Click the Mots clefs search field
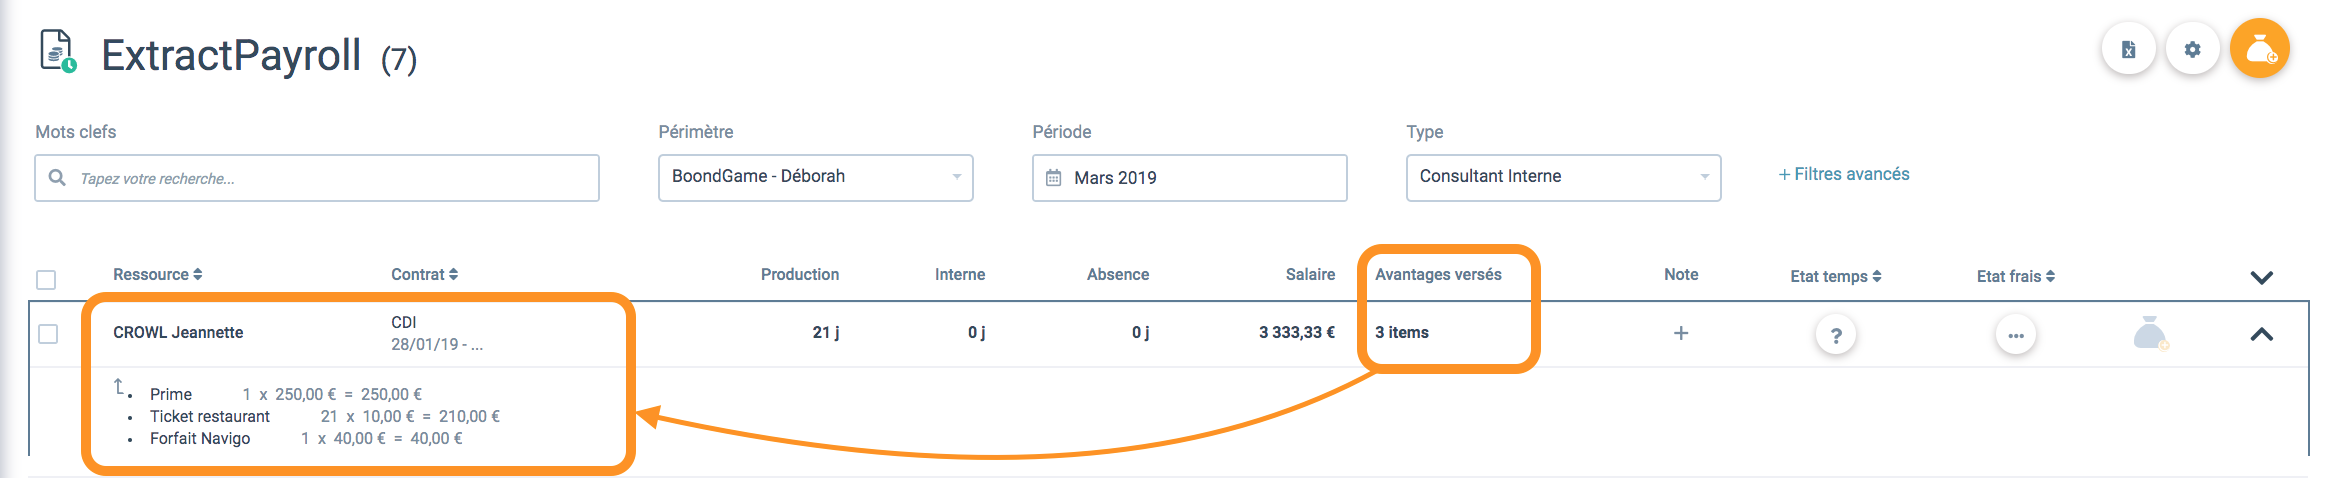The image size is (2330, 478). pyautogui.click(x=317, y=178)
